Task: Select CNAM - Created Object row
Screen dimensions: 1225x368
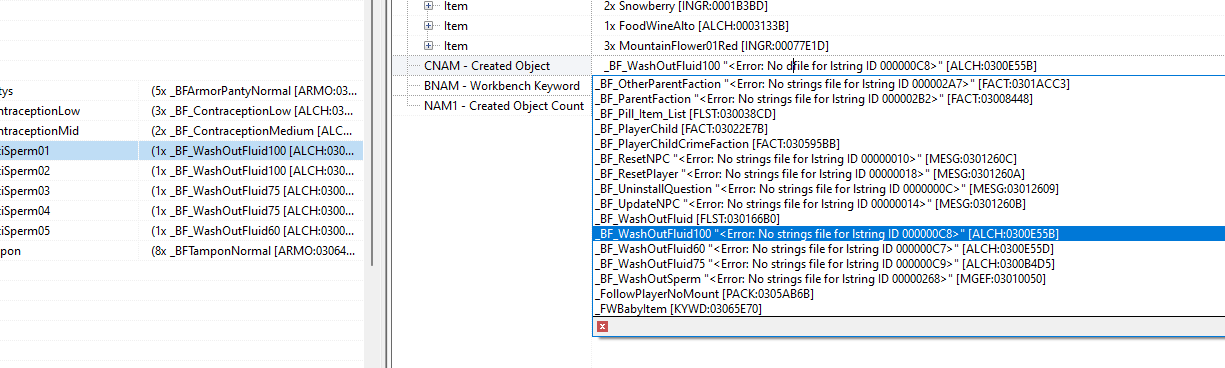Action: (x=486, y=66)
